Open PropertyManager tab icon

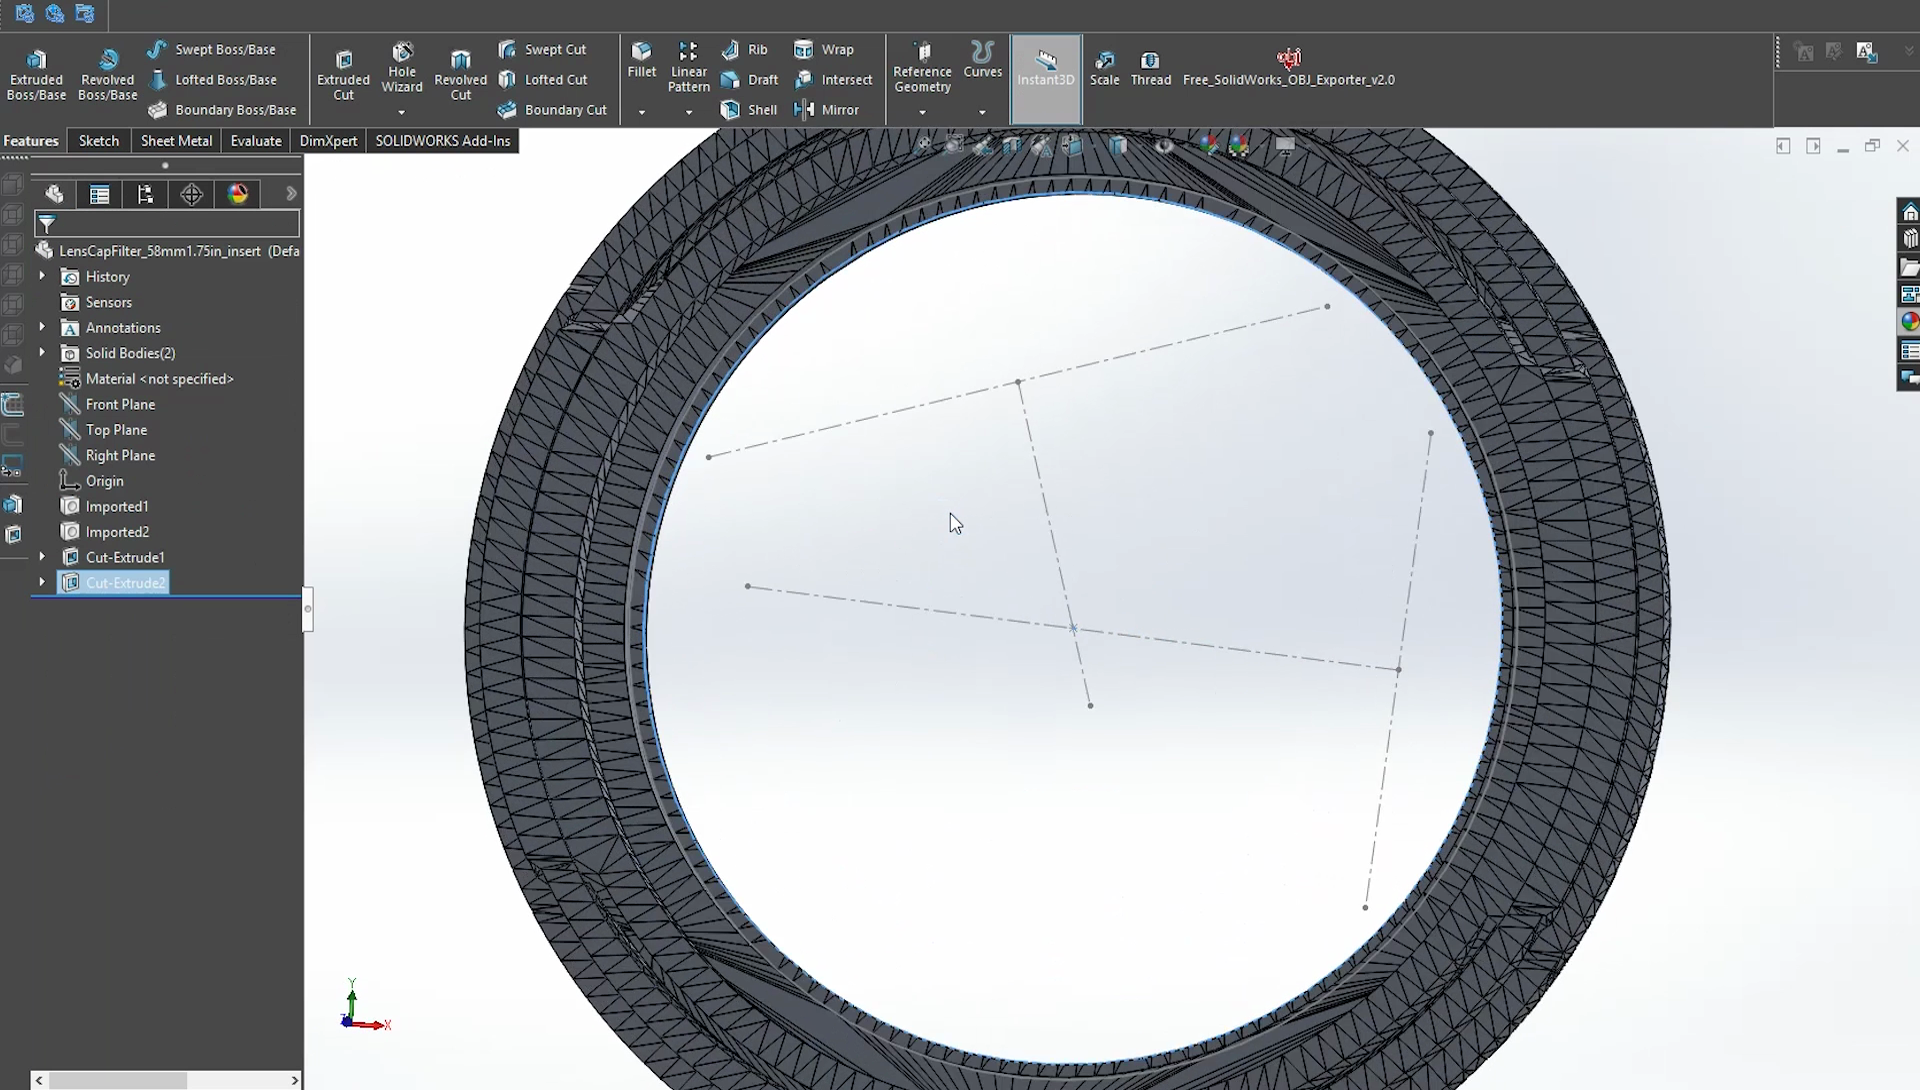click(100, 194)
